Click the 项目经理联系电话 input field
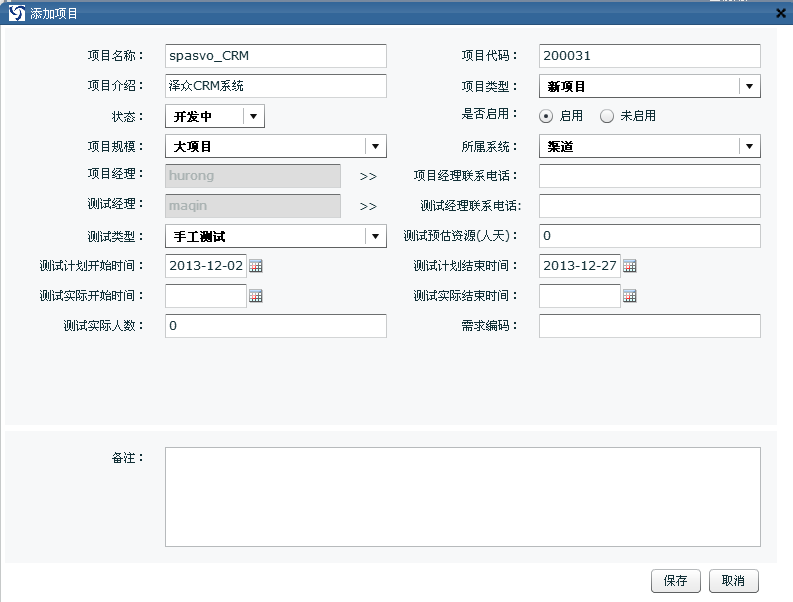This screenshot has width=793, height=602. click(649, 176)
